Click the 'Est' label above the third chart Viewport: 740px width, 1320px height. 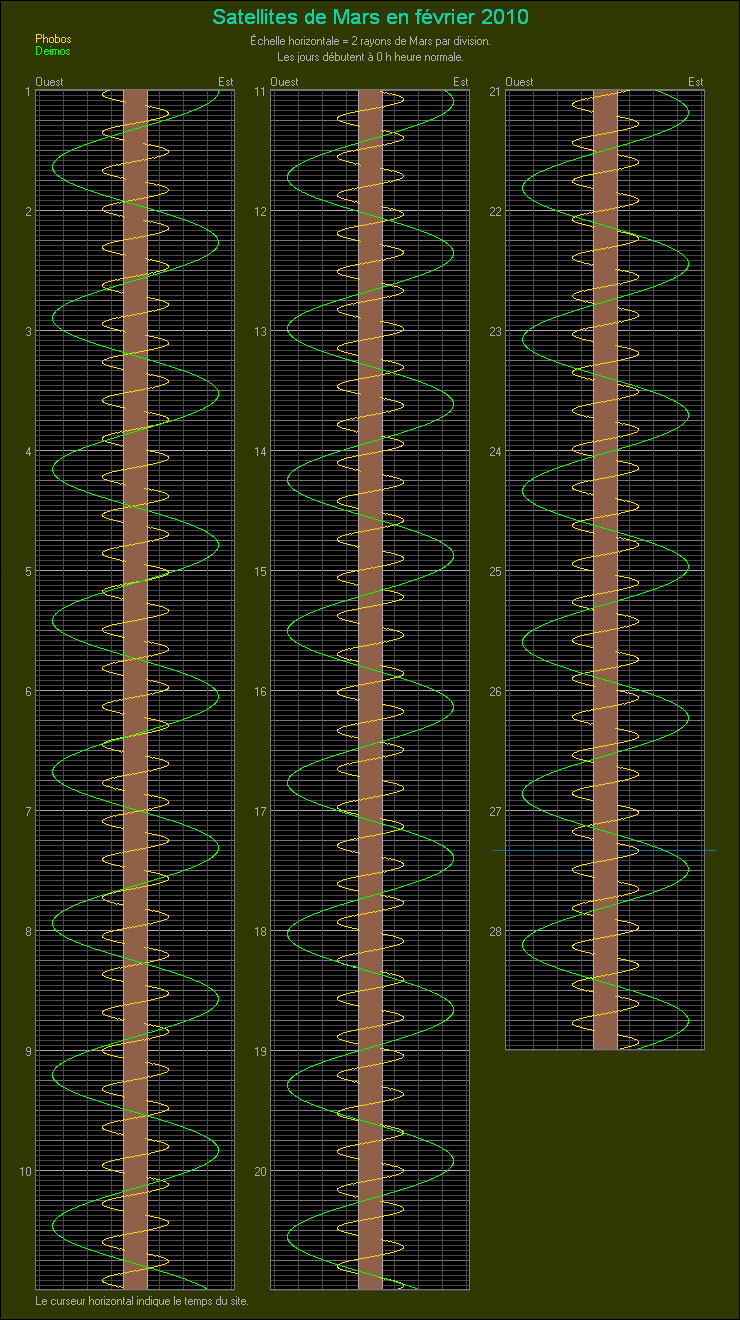[696, 82]
